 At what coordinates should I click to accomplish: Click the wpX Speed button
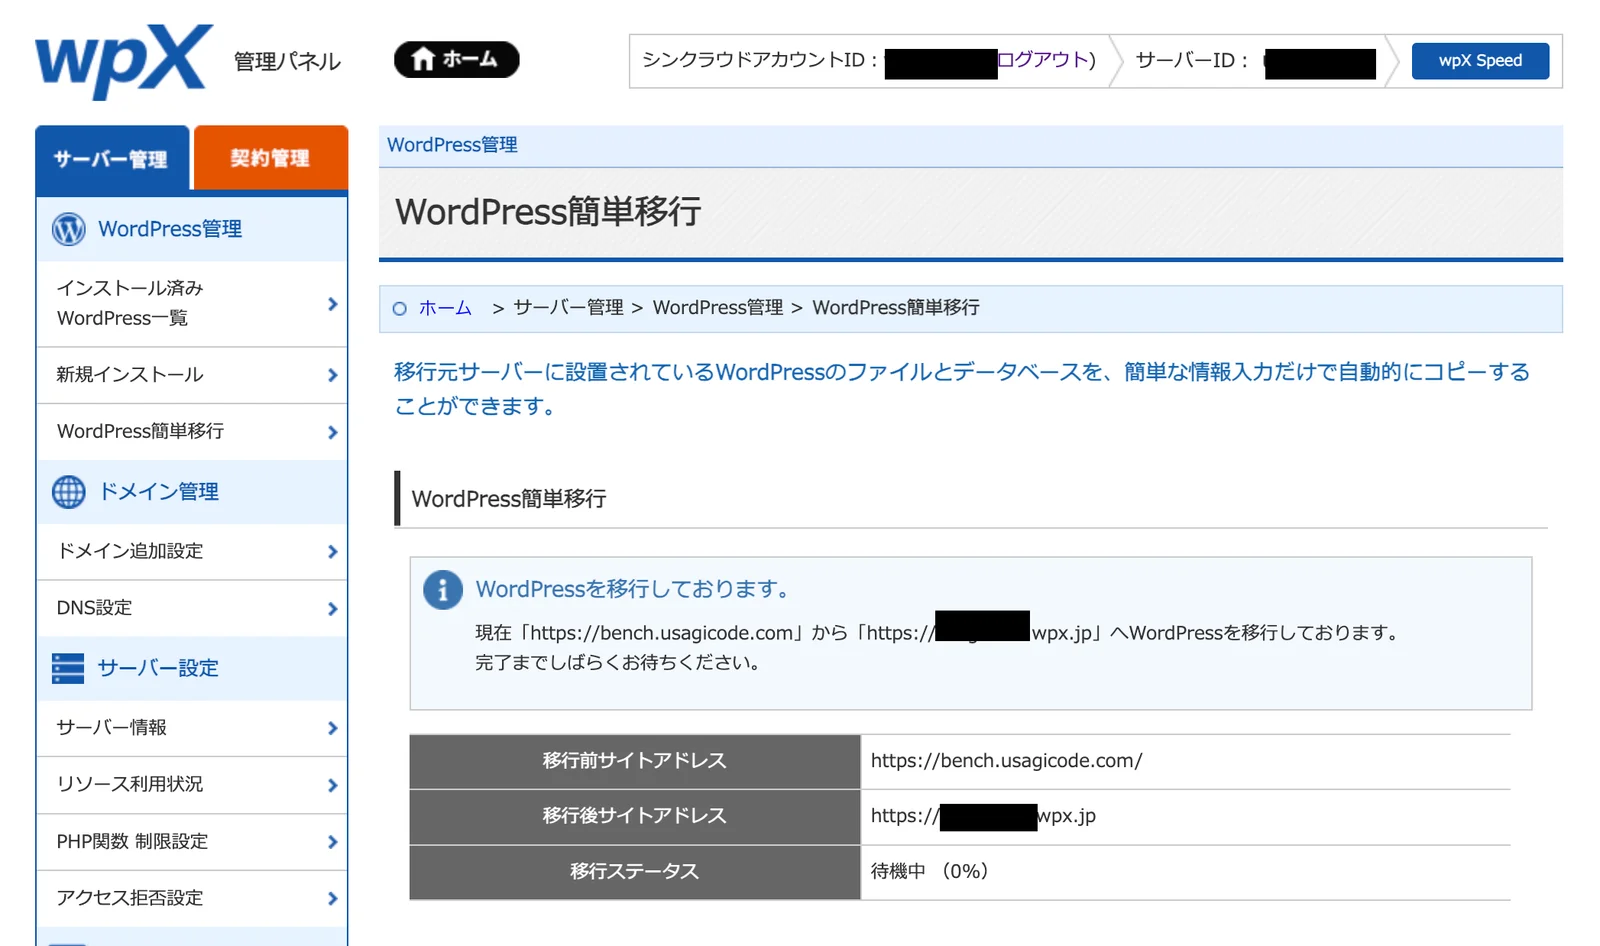[1480, 61]
